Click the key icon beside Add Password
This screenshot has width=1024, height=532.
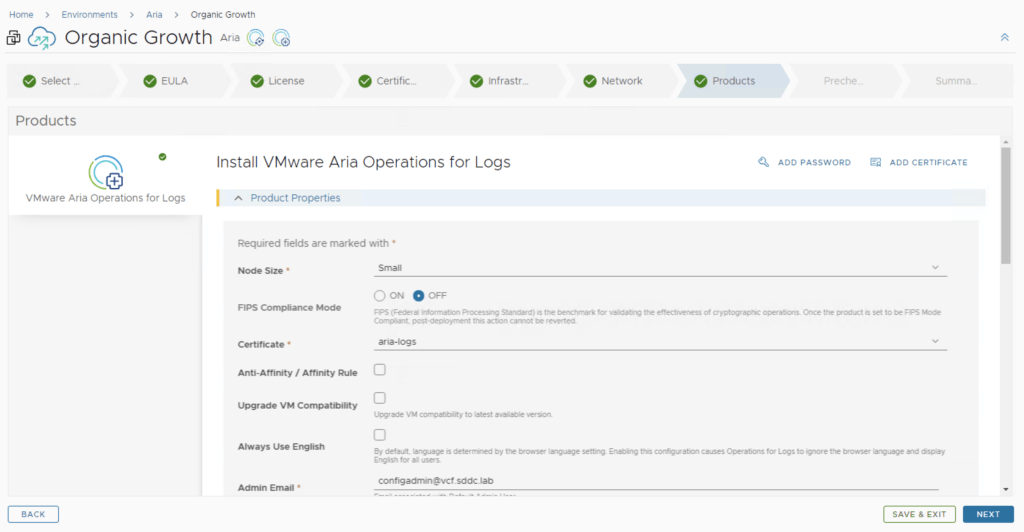pos(764,162)
